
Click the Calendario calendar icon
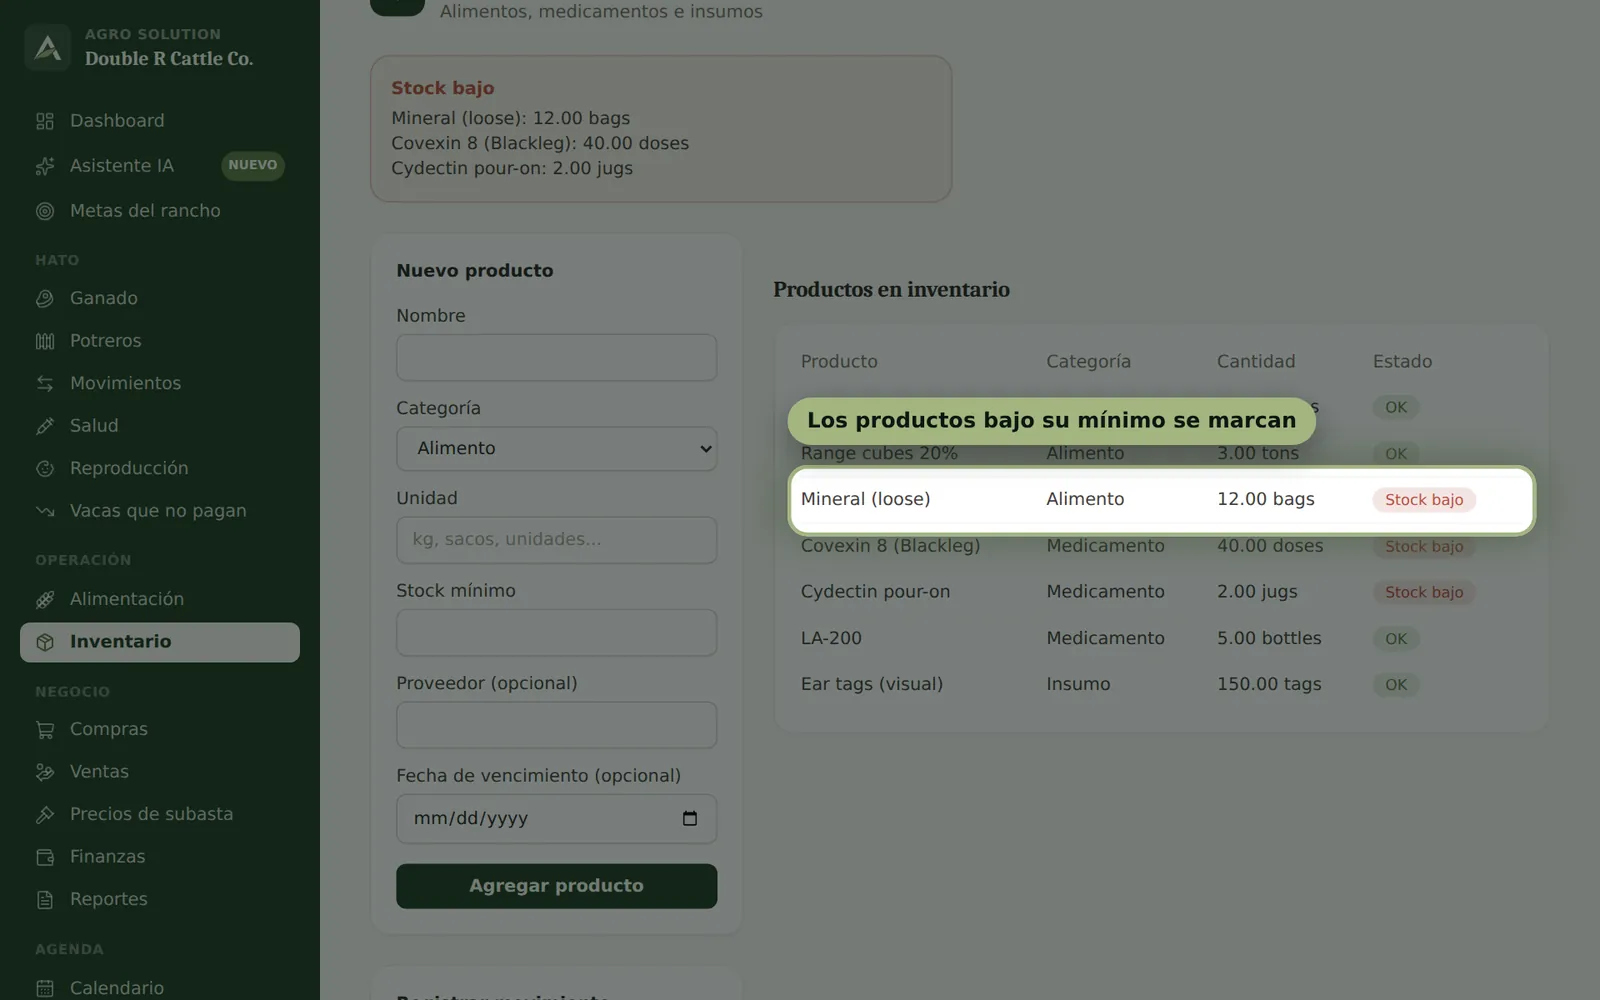tap(45, 988)
